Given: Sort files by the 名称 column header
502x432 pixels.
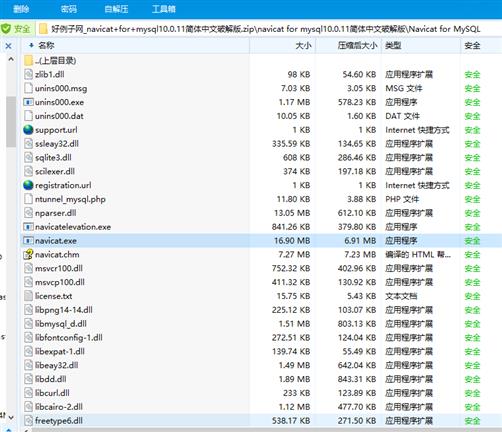Looking at the screenshot, I should [46, 45].
